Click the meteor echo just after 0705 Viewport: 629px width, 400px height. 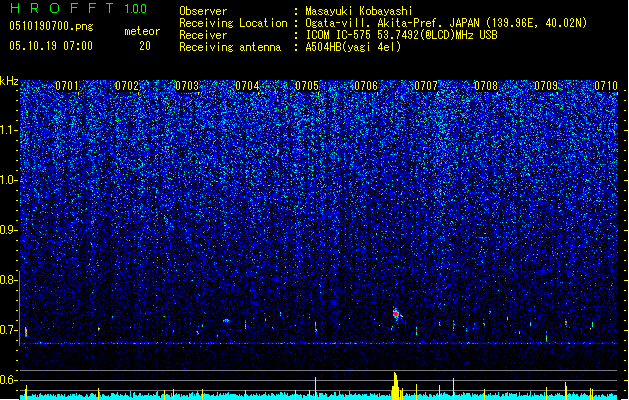tap(316, 327)
